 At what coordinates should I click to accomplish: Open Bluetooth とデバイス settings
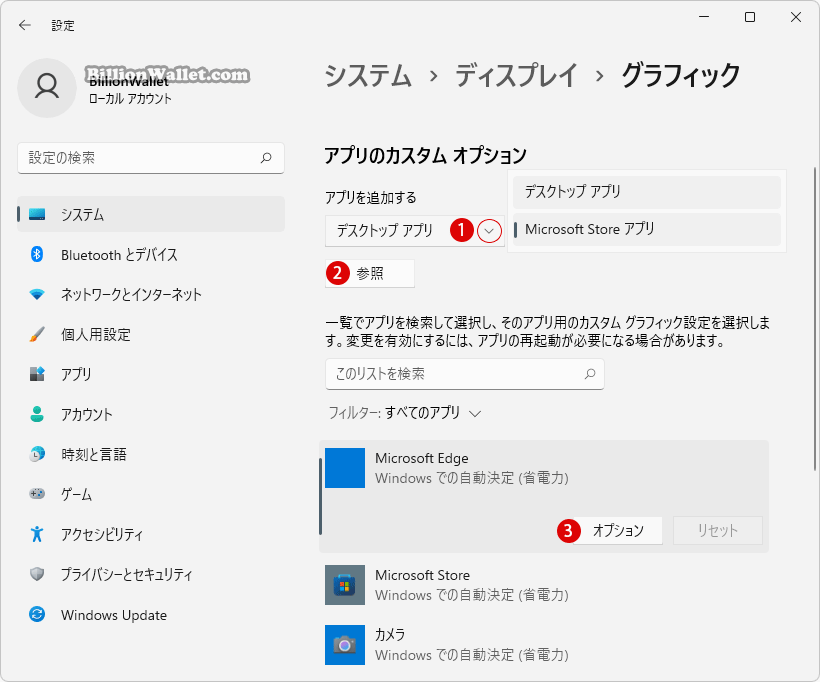pos(151,254)
